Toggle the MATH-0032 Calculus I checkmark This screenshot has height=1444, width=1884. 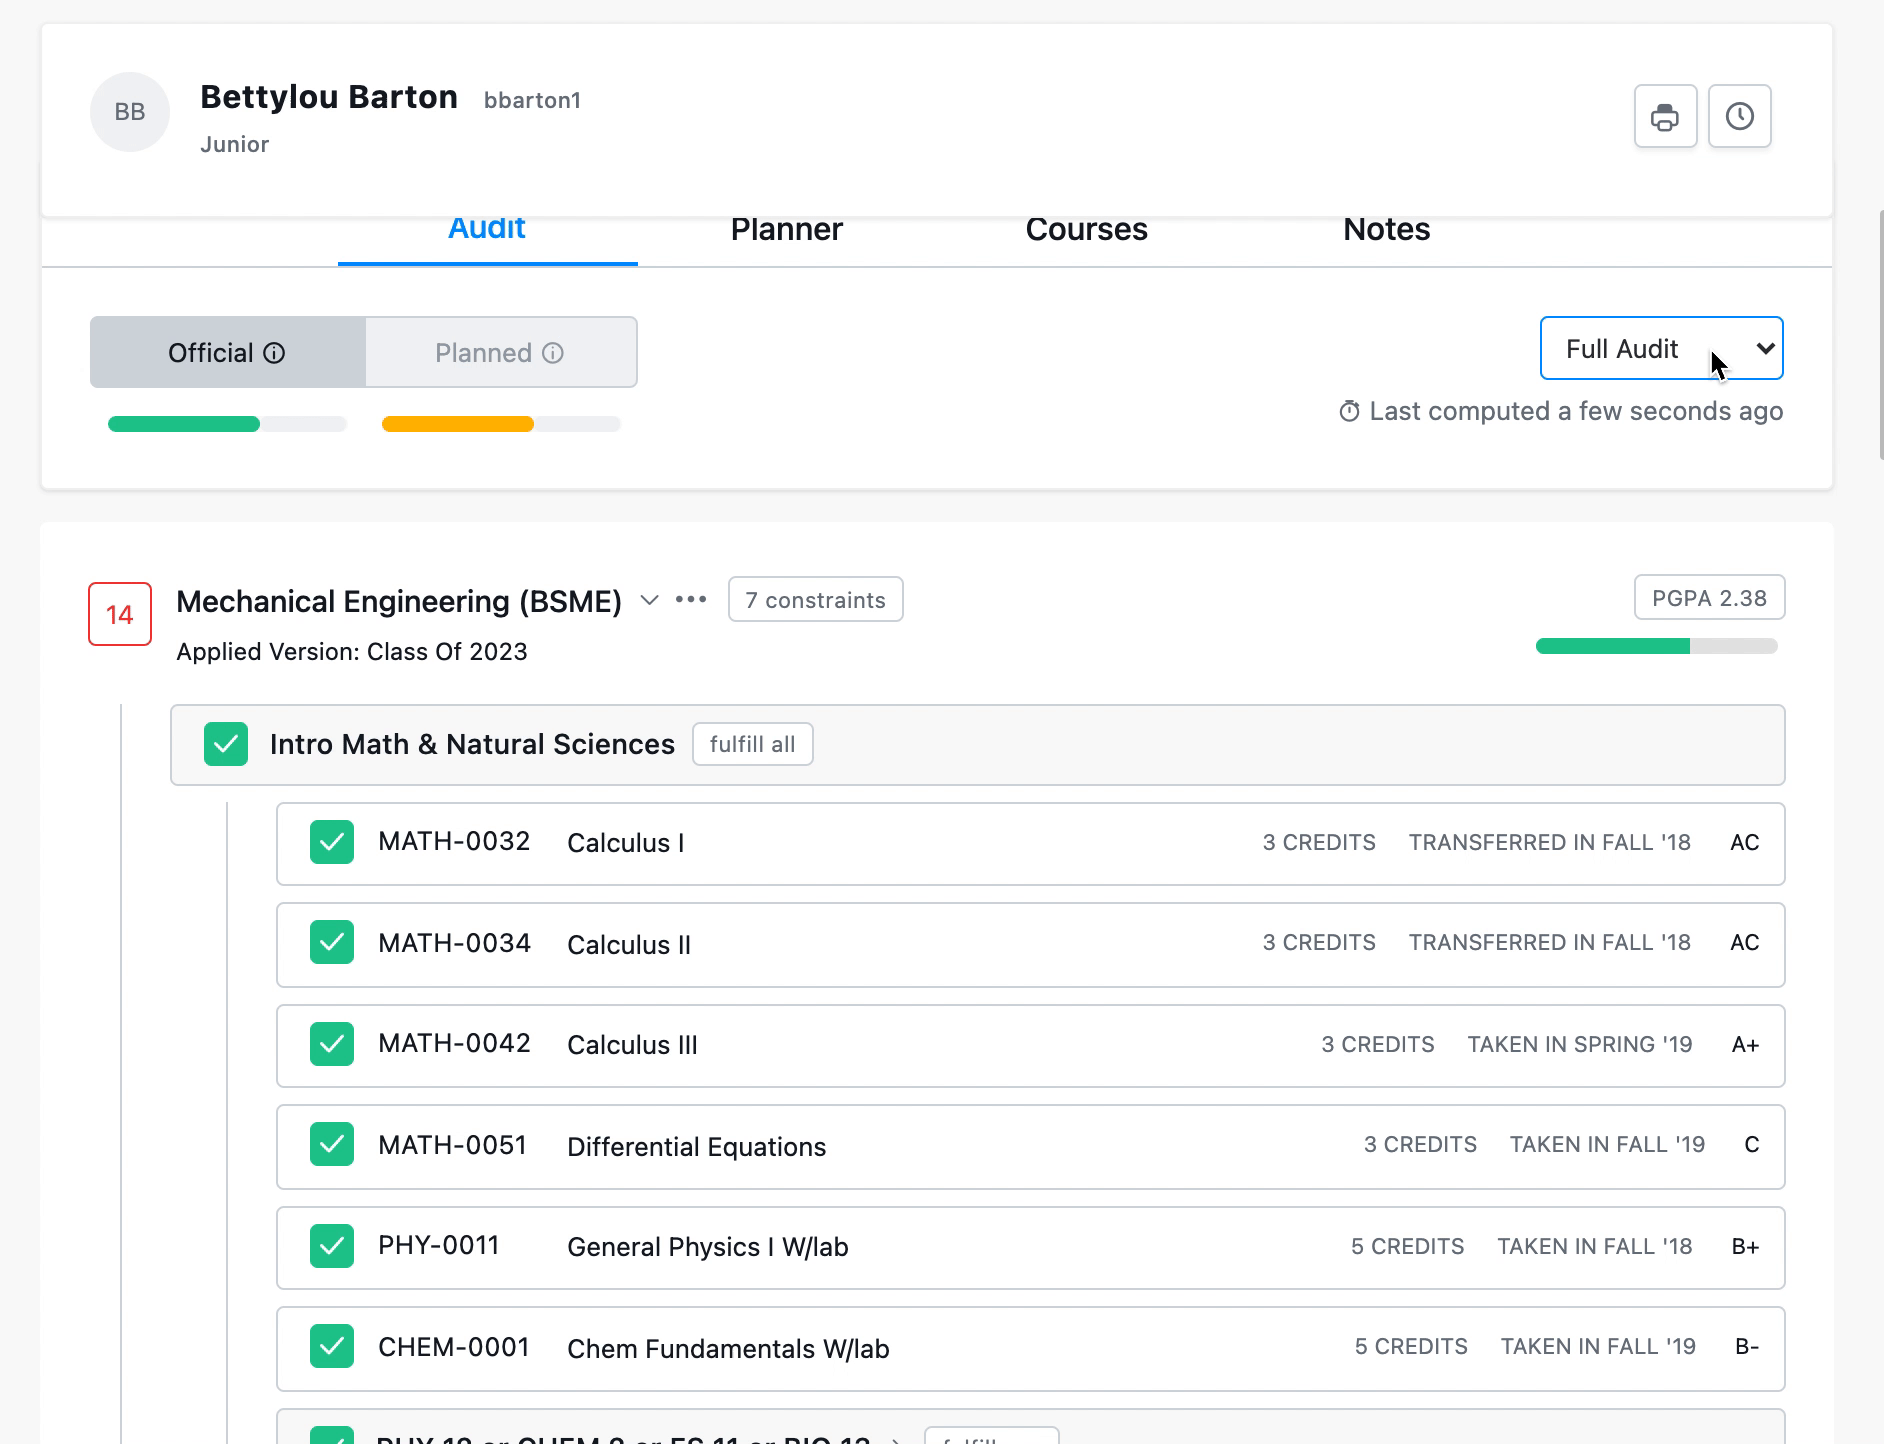tap(332, 842)
